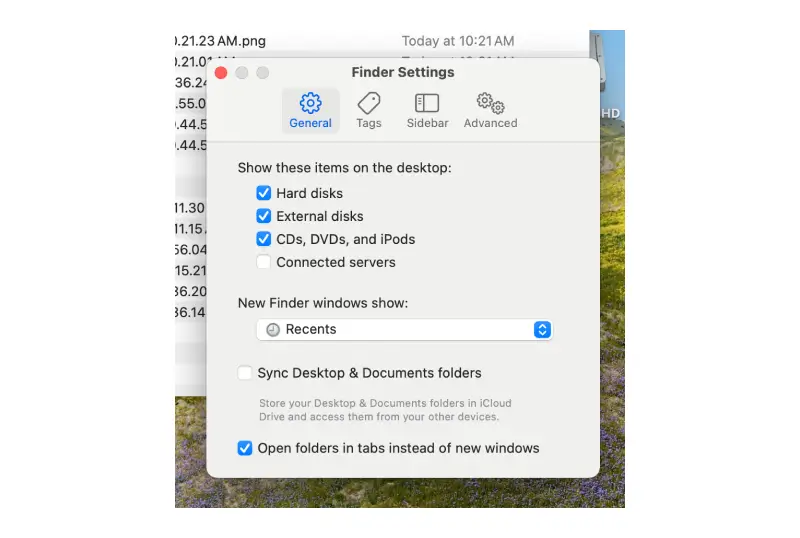Click the Today at 10:21 AM date cell

[458, 41]
